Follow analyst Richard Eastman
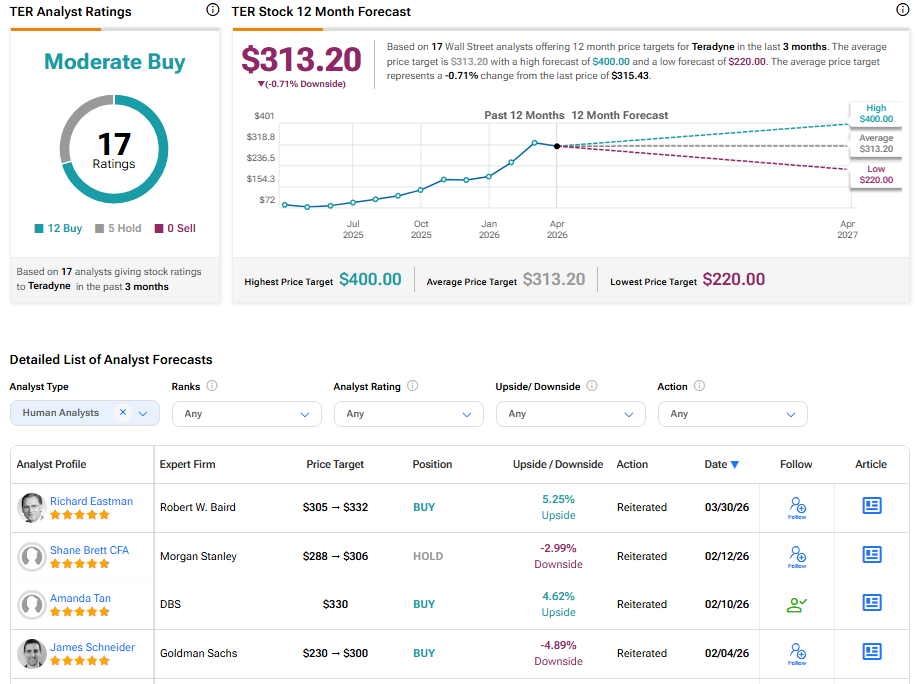 [x=797, y=507]
